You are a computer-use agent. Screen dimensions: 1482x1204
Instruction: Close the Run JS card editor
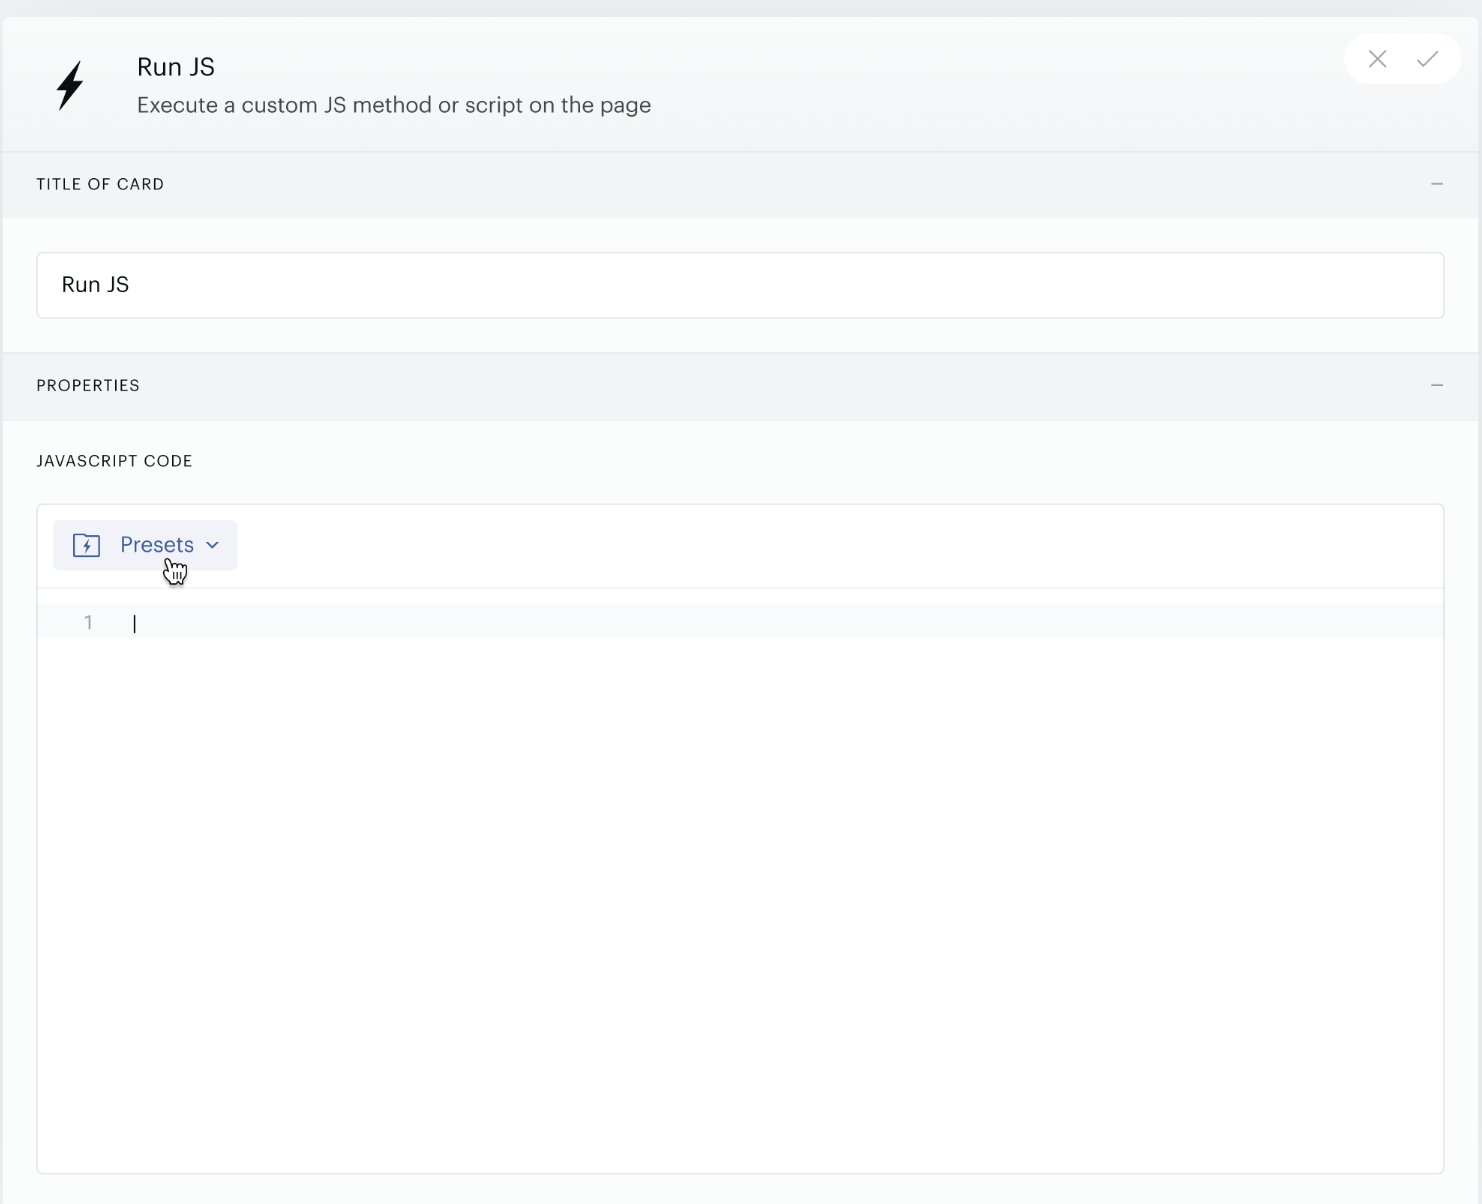tap(1377, 59)
